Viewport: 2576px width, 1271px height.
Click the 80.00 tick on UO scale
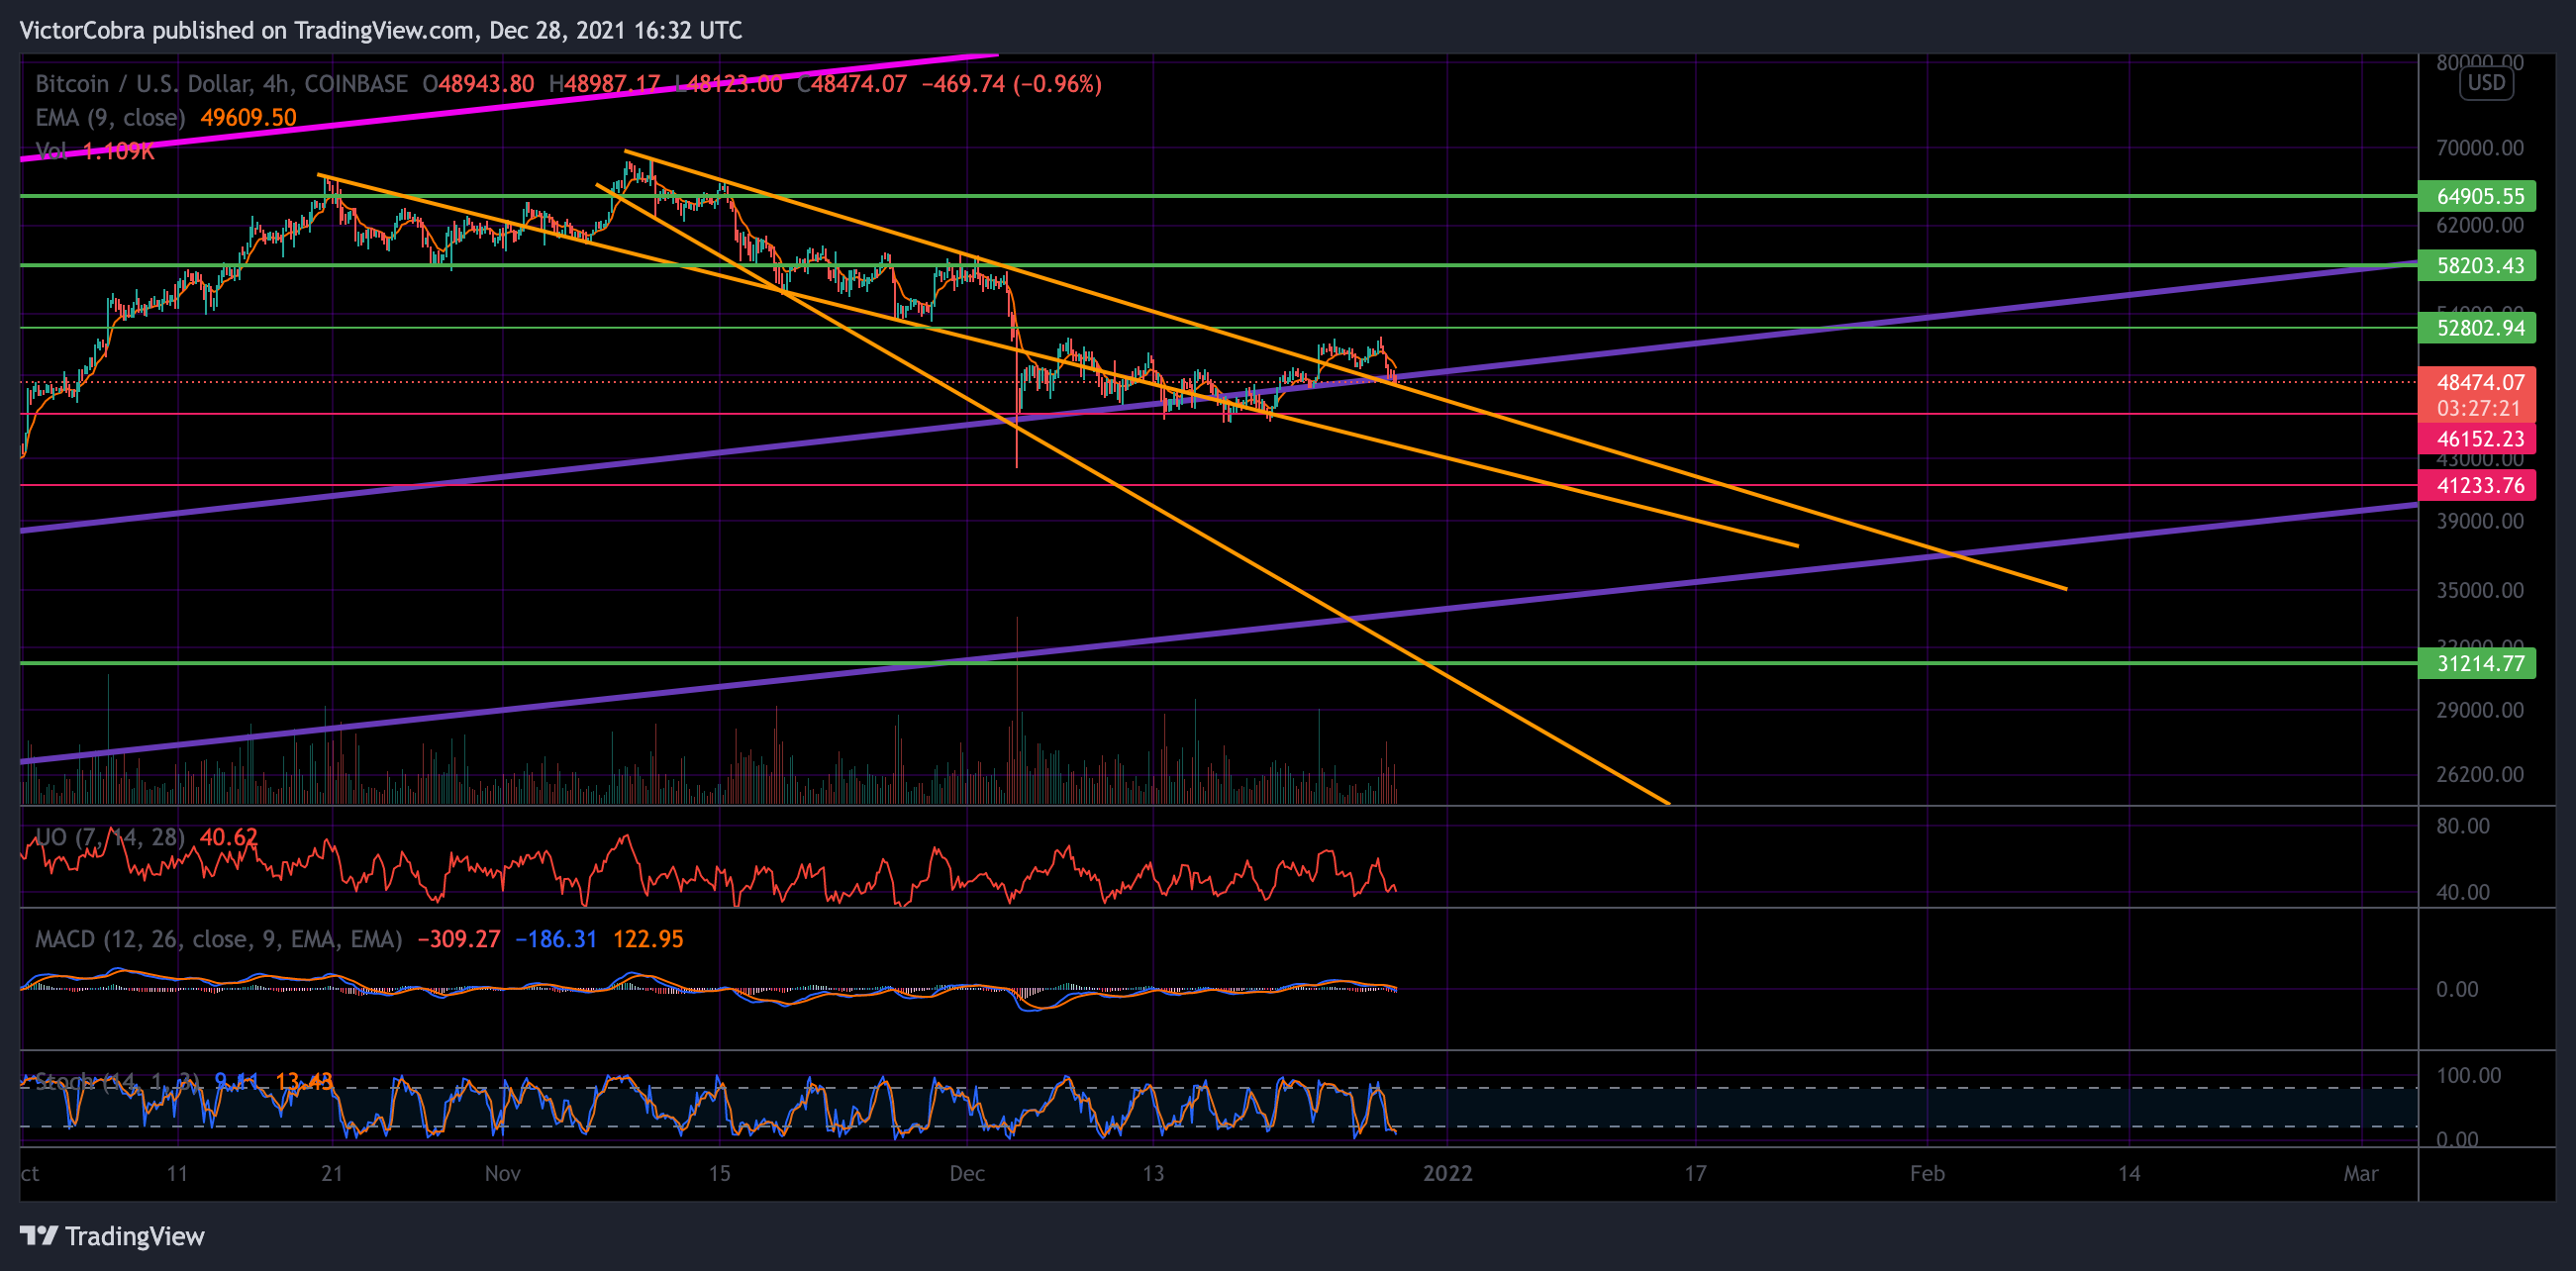click(x=2462, y=826)
